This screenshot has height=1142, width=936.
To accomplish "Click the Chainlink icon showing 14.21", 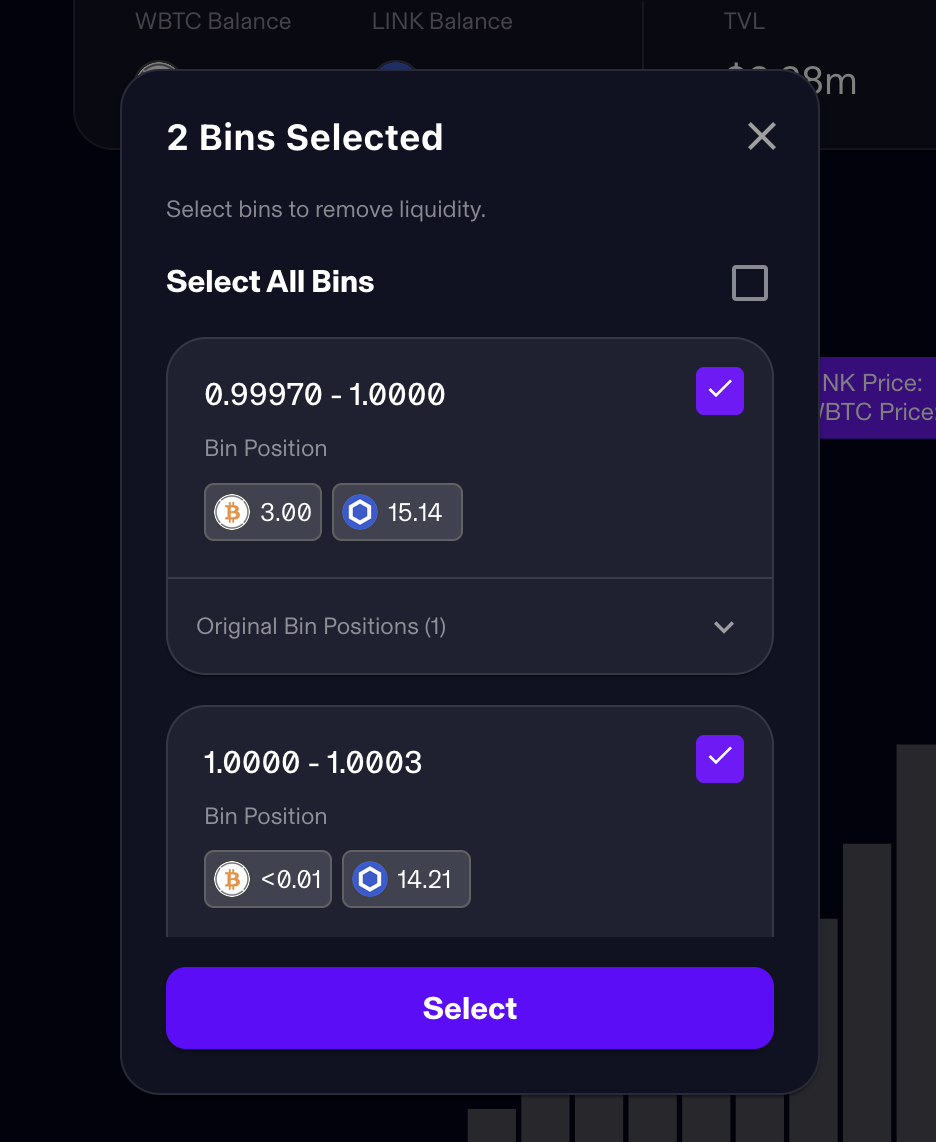I will point(370,880).
